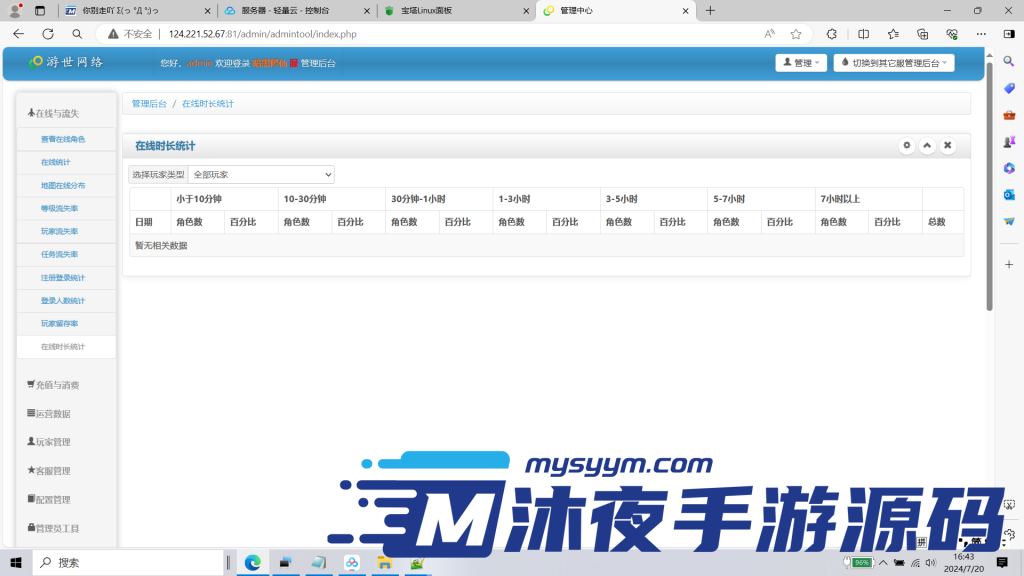Collapse the 在线时长统计 panel with its chevron

tap(927, 145)
